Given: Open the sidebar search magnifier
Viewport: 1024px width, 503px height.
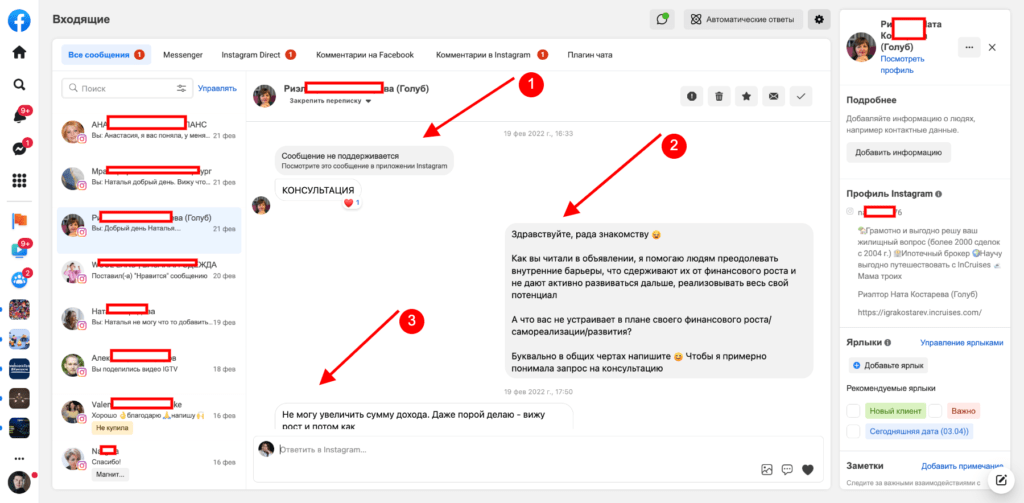Looking at the screenshot, I should [19, 84].
